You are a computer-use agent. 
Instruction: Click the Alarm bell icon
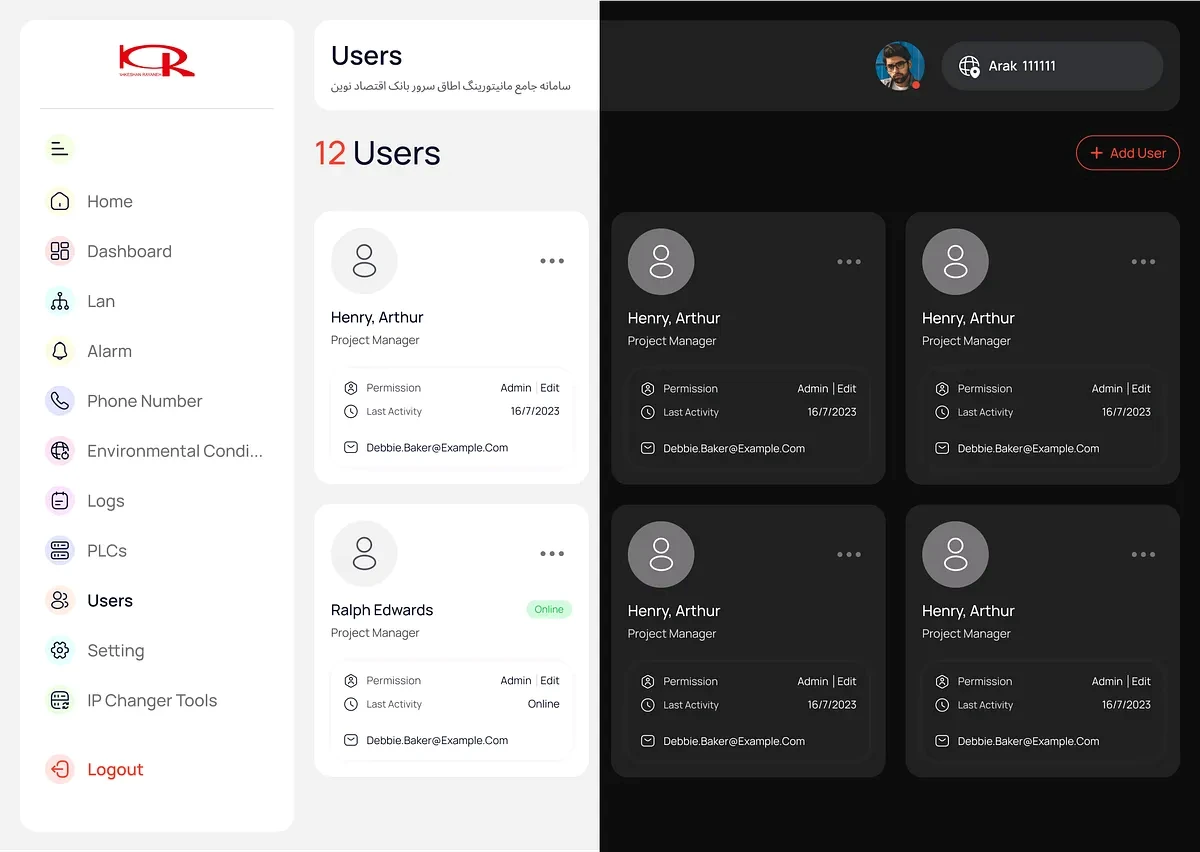pyautogui.click(x=60, y=351)
